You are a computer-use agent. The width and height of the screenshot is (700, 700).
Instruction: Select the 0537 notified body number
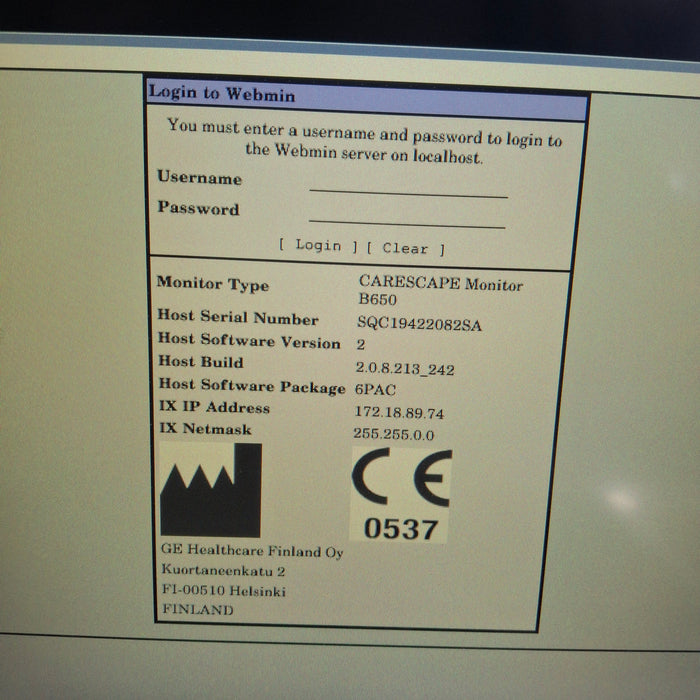pyautogui.click(x=400, y=529)
